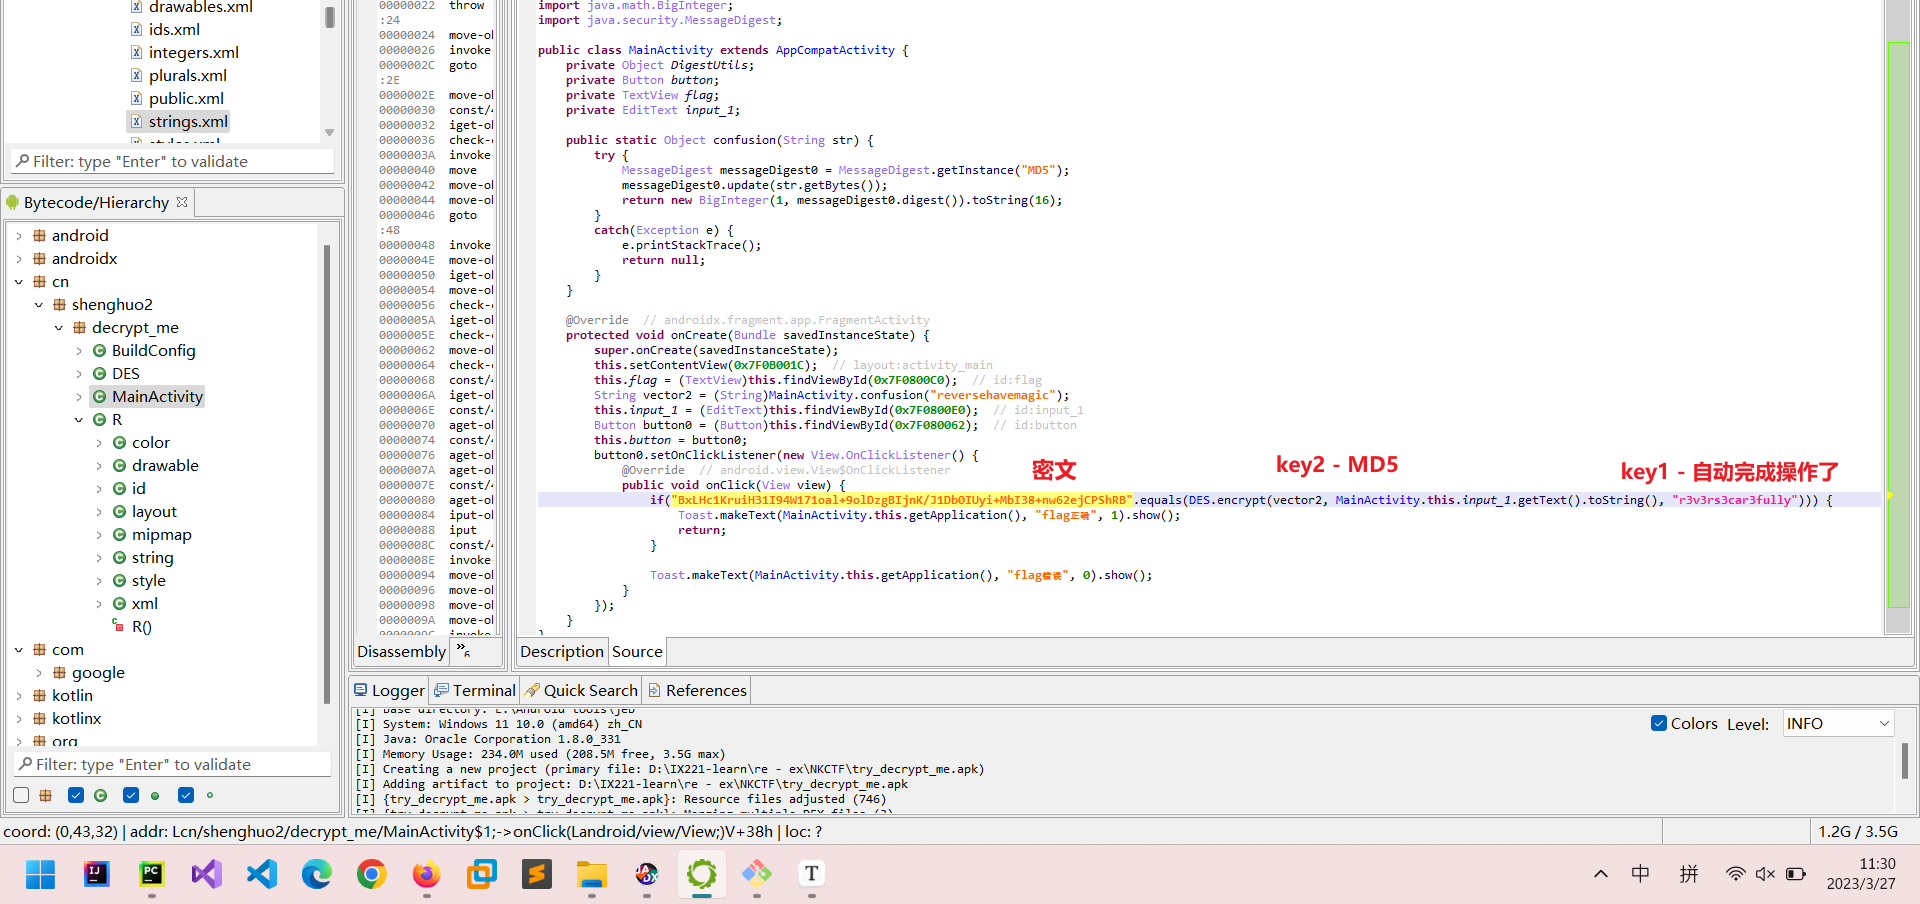Screen dimensions: 1920x904
Task: Toggle the package filter checkbox
Action: 21,795
